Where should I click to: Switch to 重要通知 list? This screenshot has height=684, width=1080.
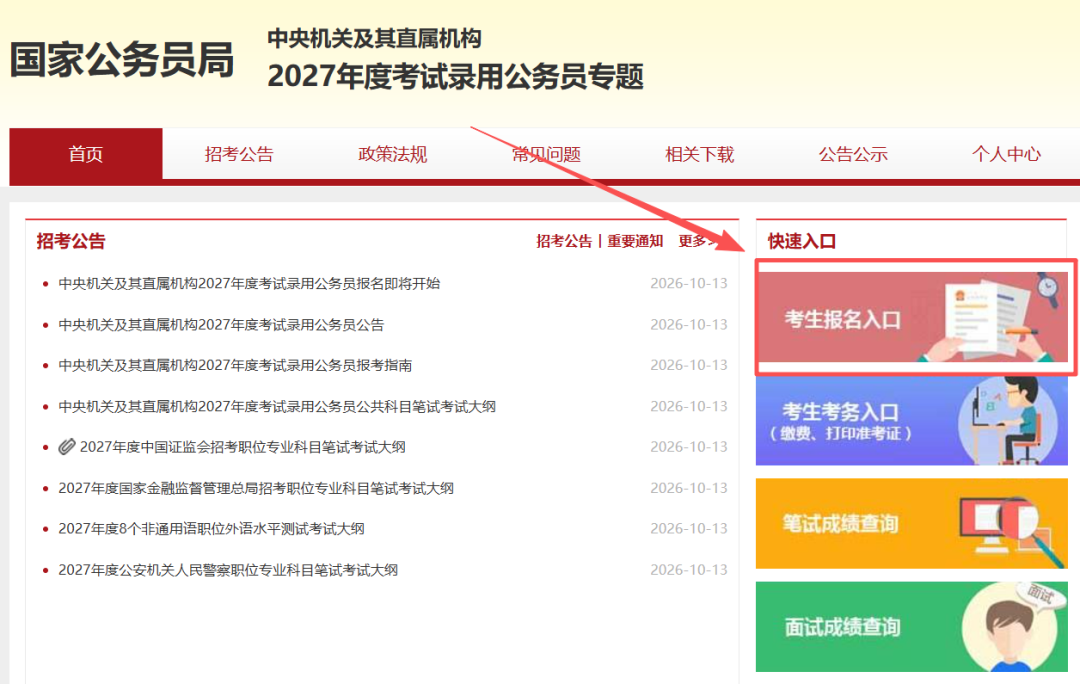coord(635,241)
